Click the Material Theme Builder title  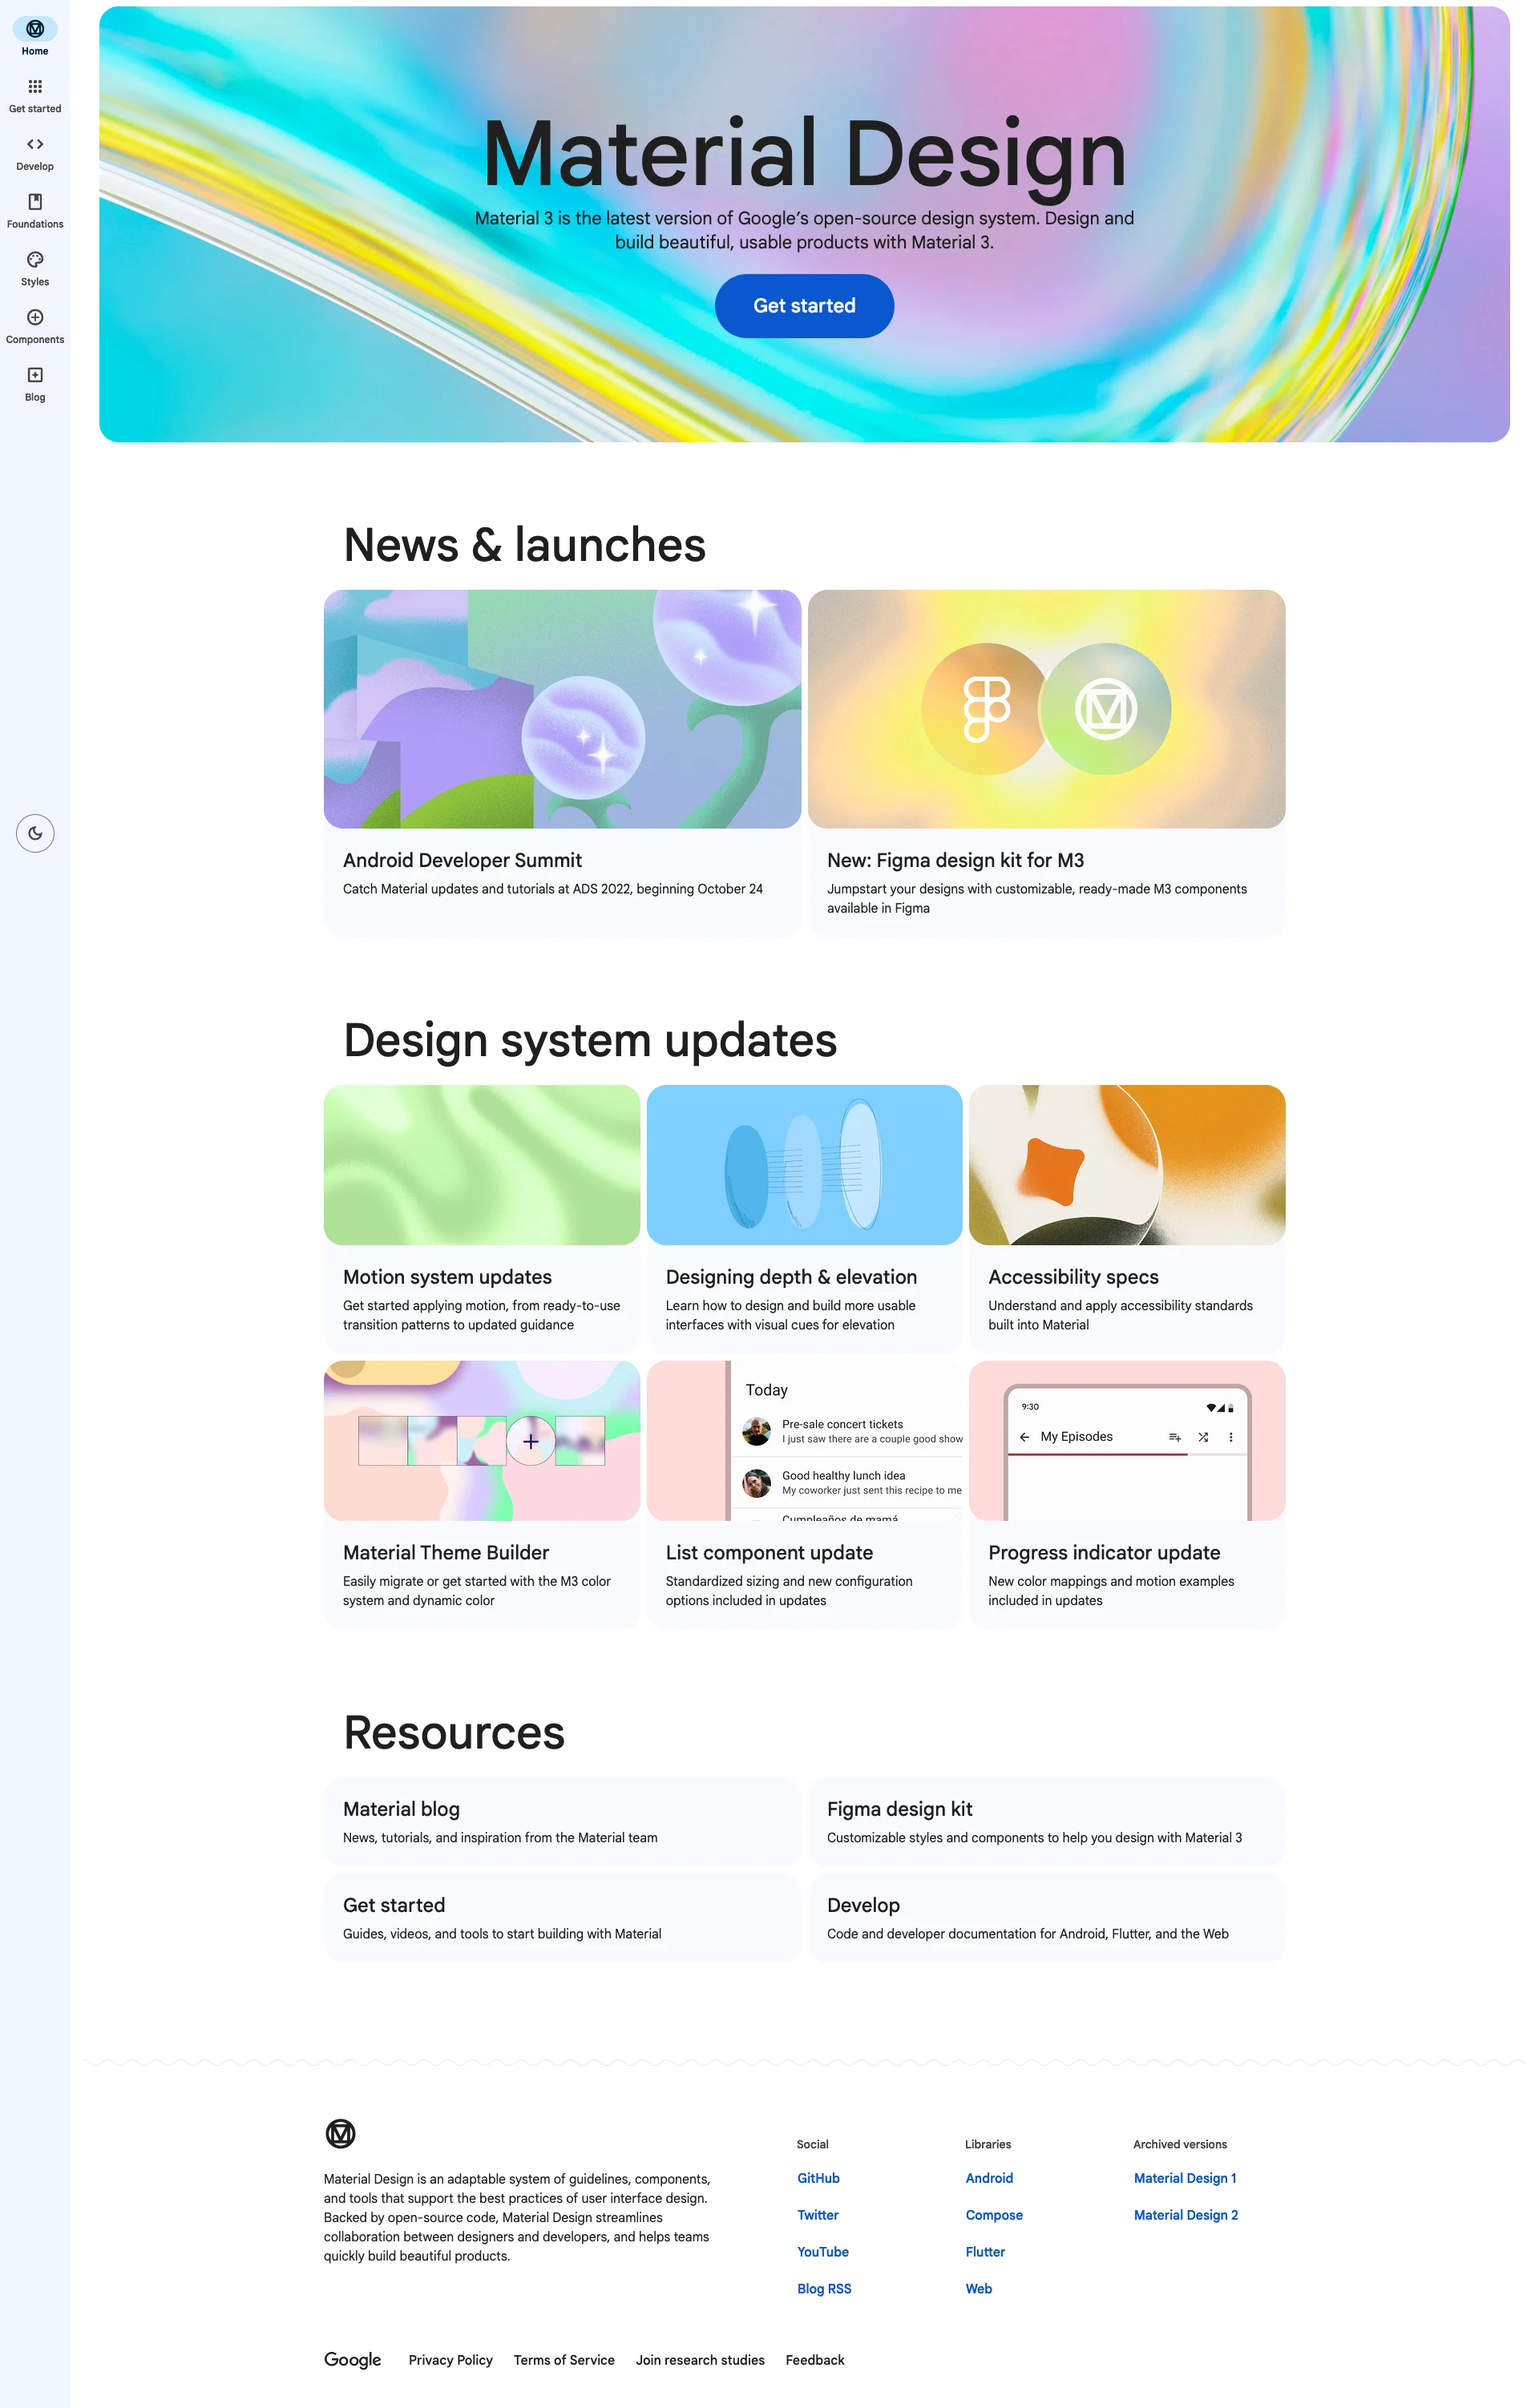(446, 1553)
